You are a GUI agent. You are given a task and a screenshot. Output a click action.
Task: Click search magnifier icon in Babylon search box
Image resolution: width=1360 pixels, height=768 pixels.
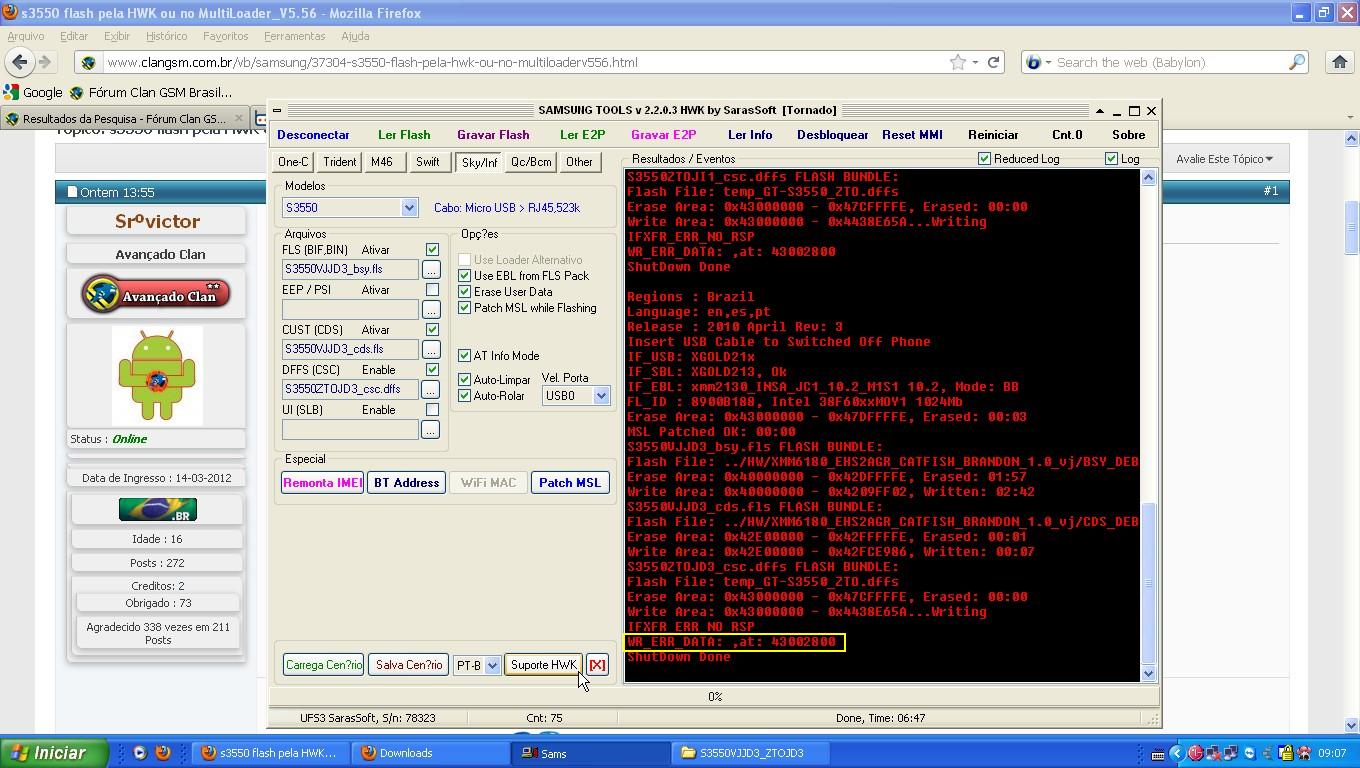1297,62
